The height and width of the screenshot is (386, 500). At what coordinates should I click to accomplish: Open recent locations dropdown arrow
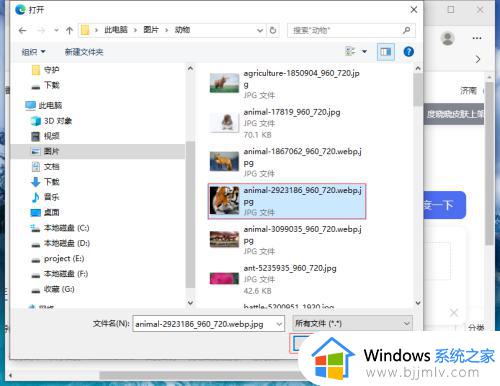coord(56,31)
